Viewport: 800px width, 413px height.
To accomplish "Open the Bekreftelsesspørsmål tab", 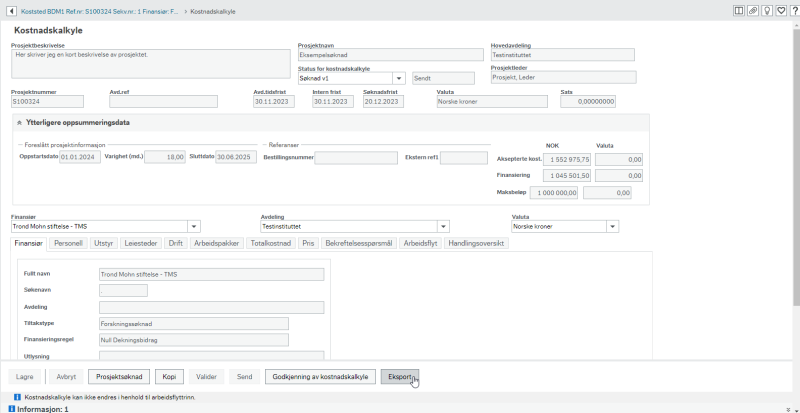I will click(x=359, y=244).
